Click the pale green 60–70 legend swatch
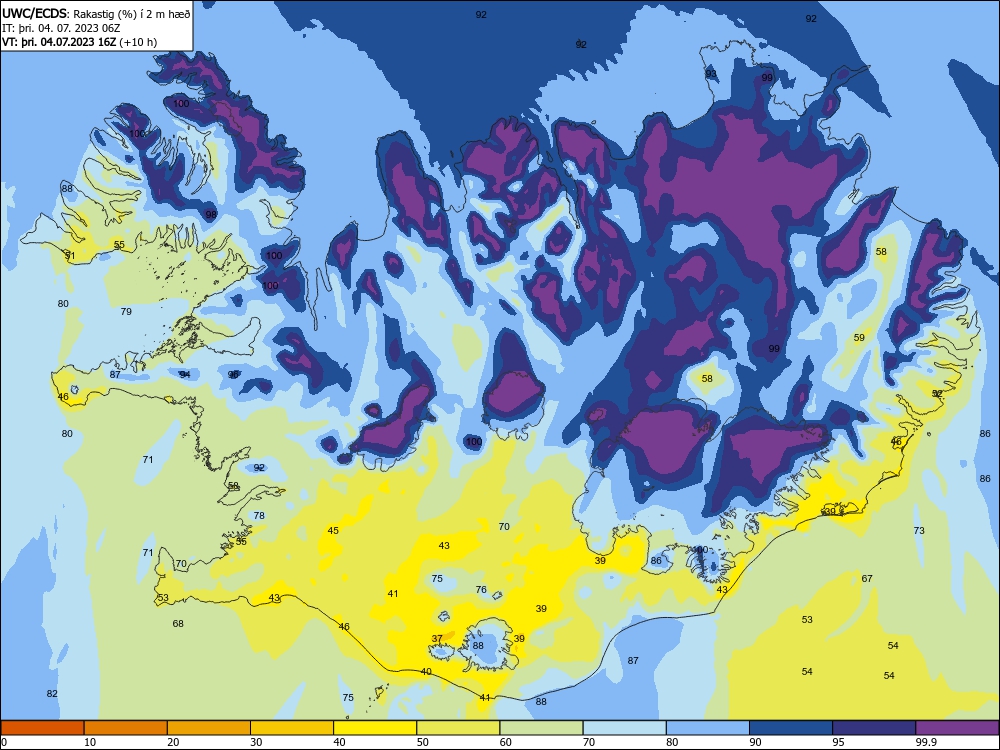This screenshot has height=750, width=1000. pyautogui.click(x=541, y=728)
